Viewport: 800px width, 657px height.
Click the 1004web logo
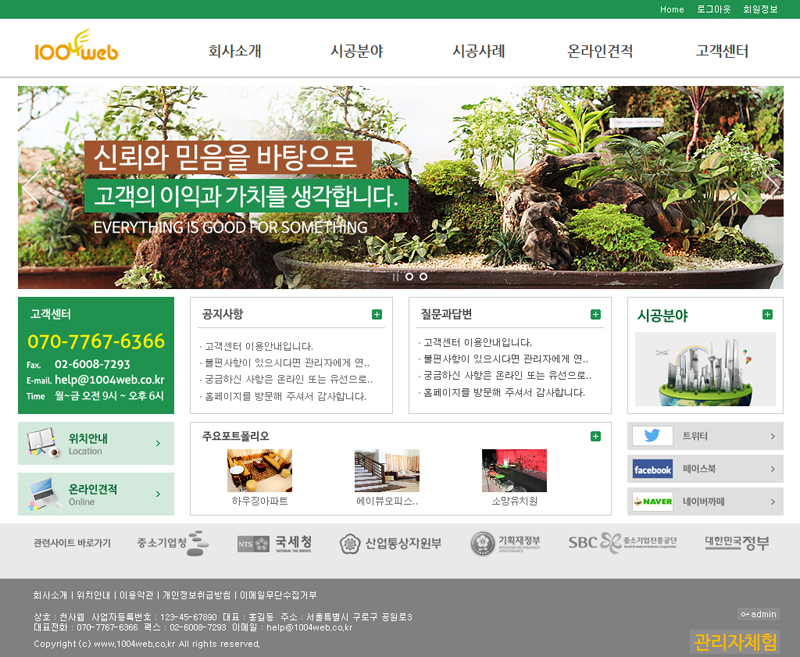point(76,48)
